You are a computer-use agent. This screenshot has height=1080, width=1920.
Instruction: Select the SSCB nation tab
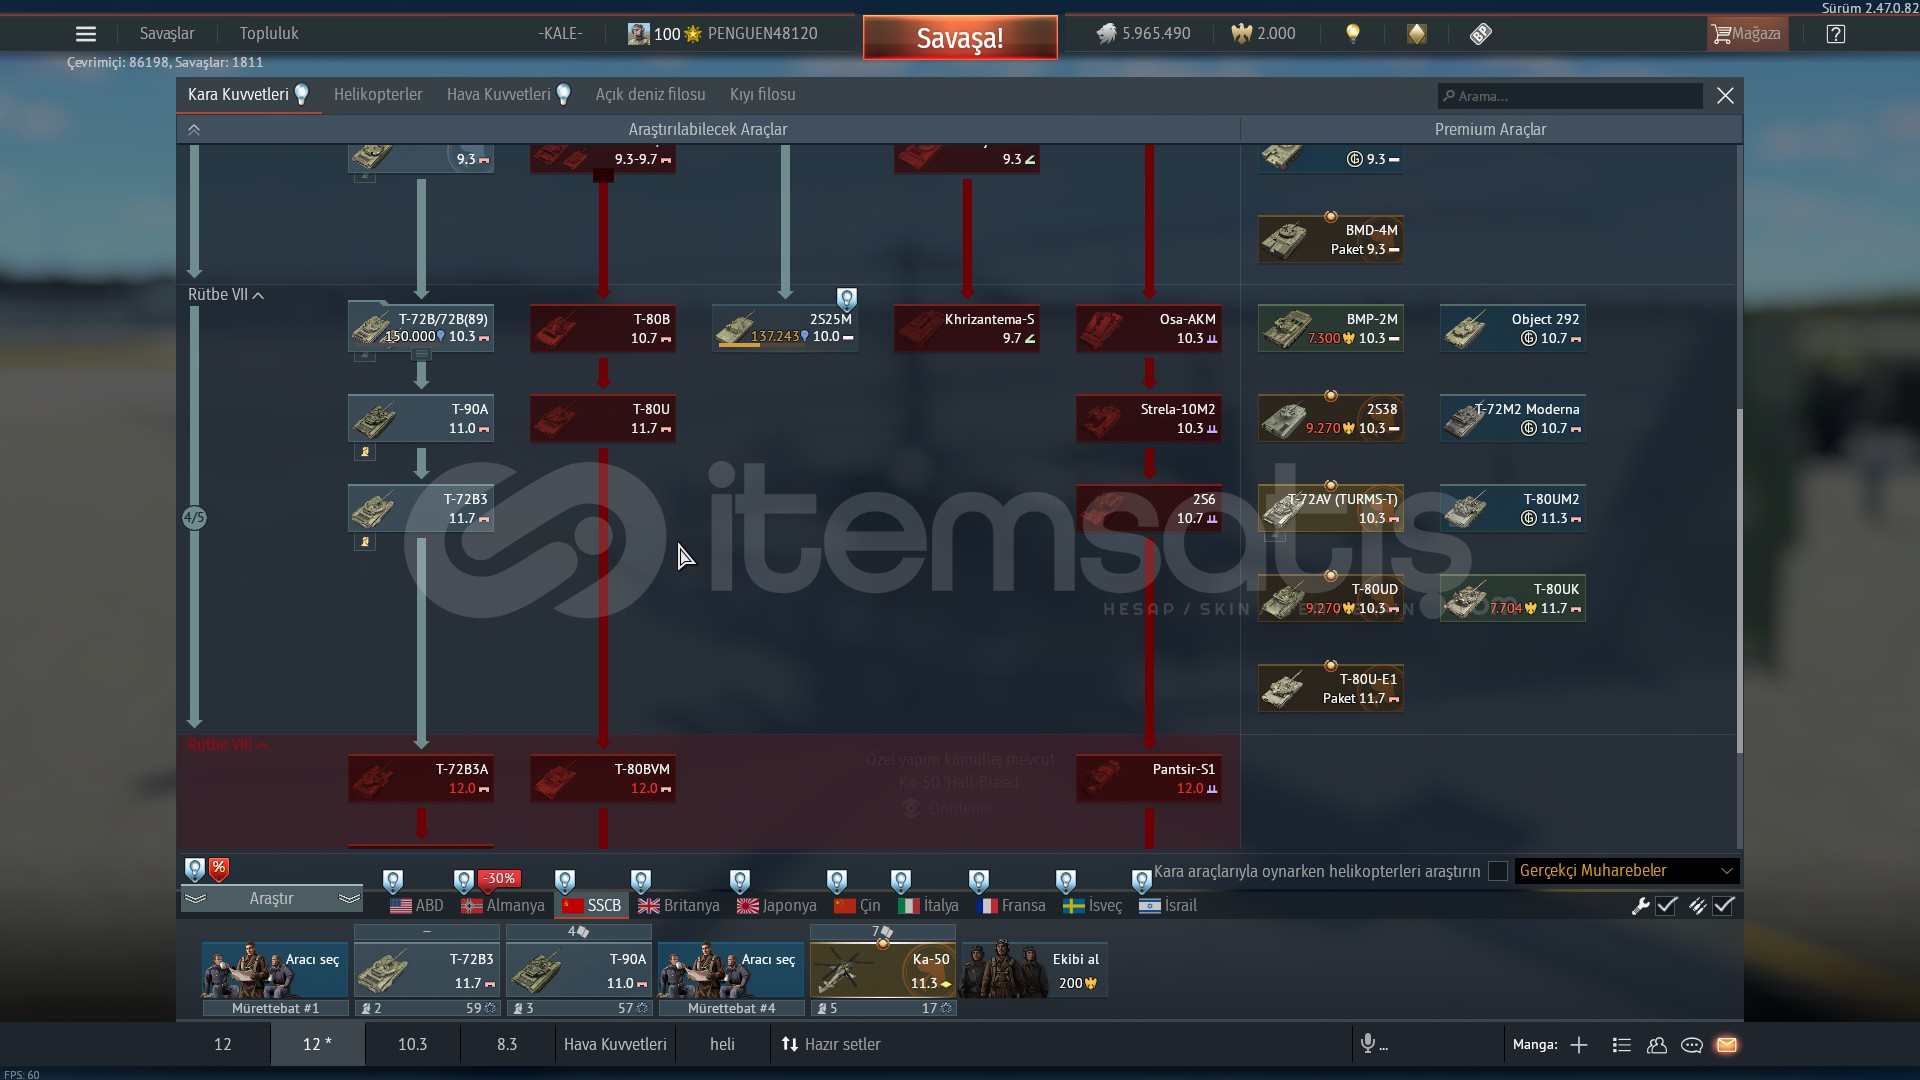click(592, 906)
